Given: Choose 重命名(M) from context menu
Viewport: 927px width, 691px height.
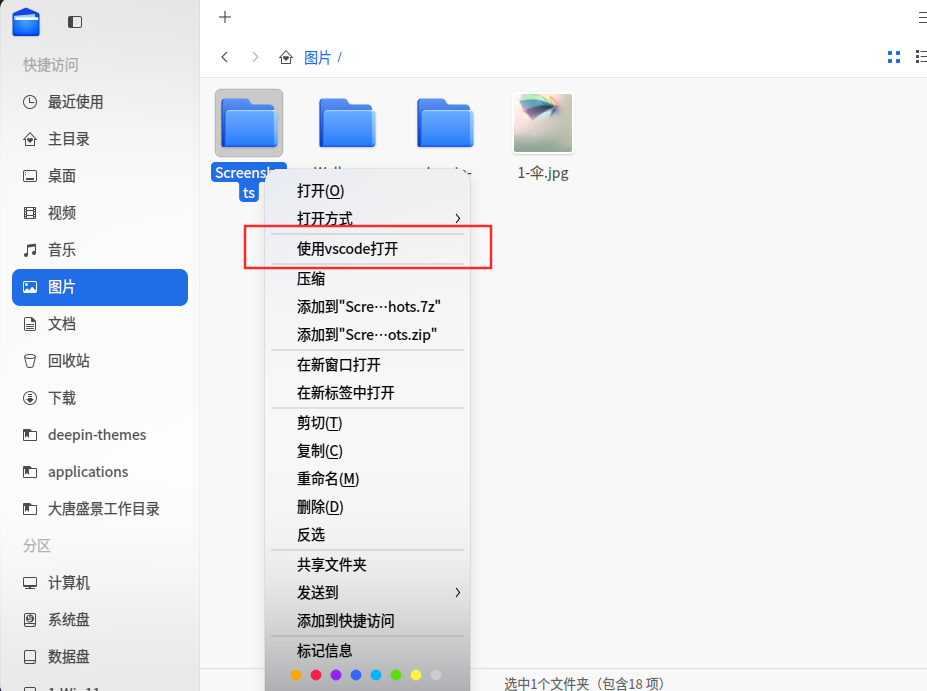Looking at the screenshot, I should pyautogui.click(x=367, y=479).
